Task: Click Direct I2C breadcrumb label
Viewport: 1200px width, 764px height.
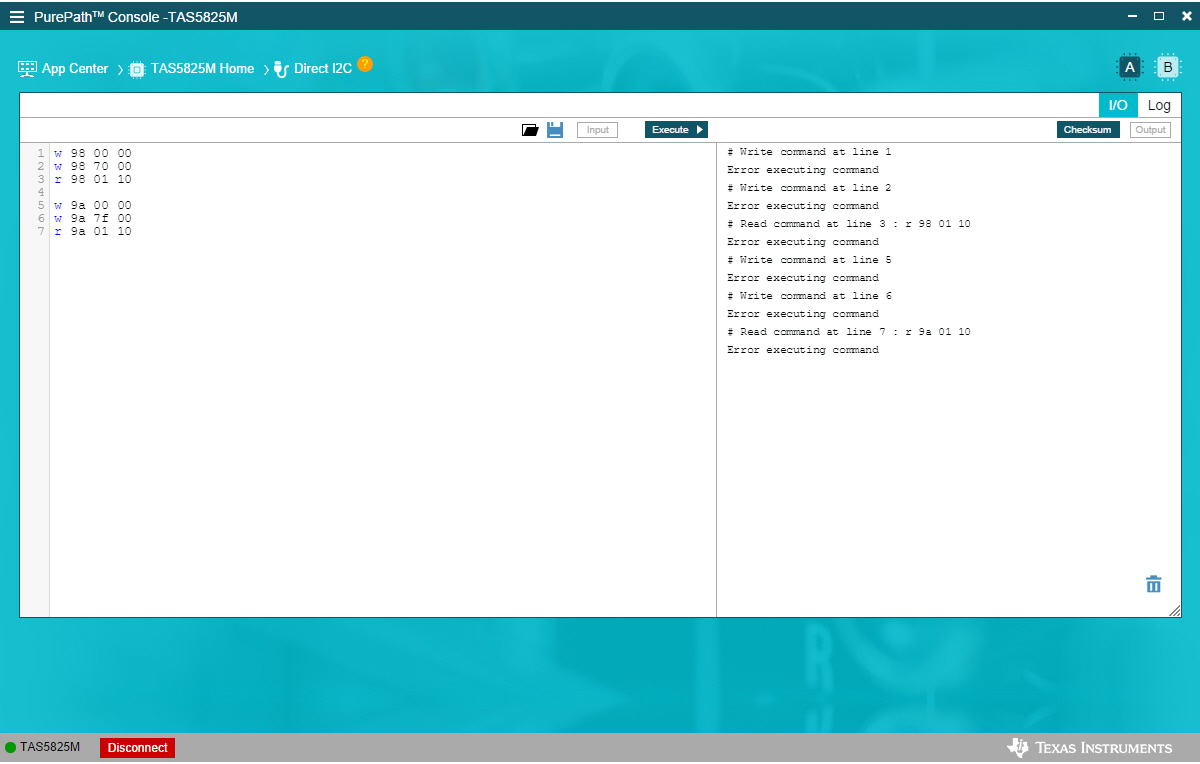Action: (323, 69)
